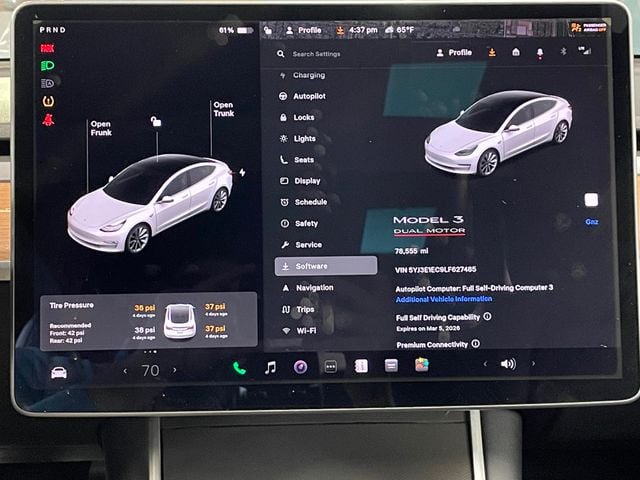Tap the car controls icon in bottom bar

pos(59,372)
